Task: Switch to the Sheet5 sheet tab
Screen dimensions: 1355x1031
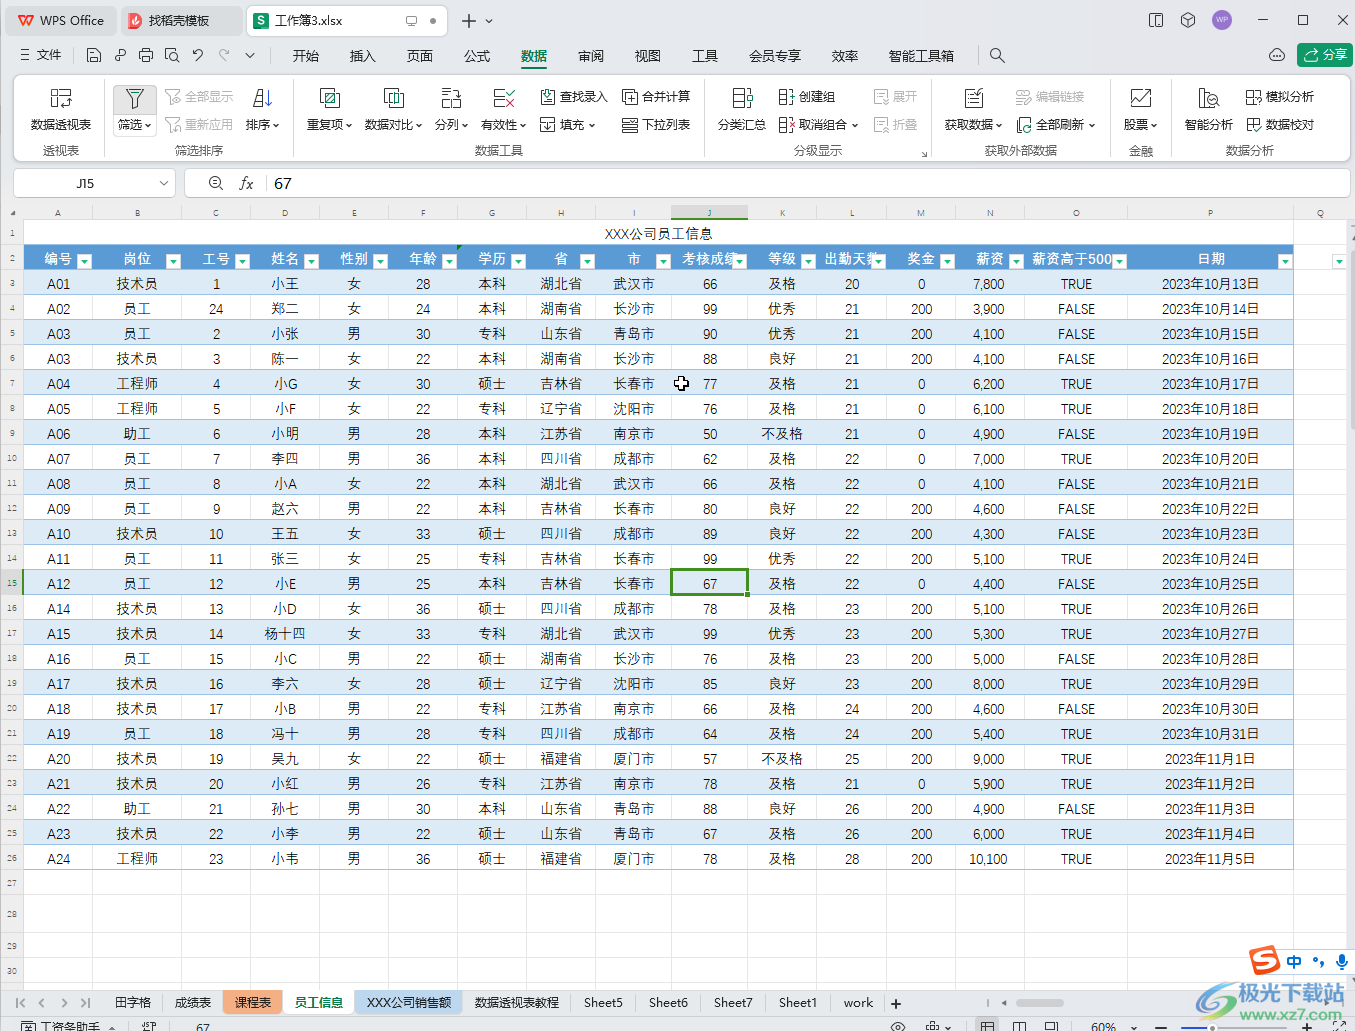Action: [x=603, y=1002]
